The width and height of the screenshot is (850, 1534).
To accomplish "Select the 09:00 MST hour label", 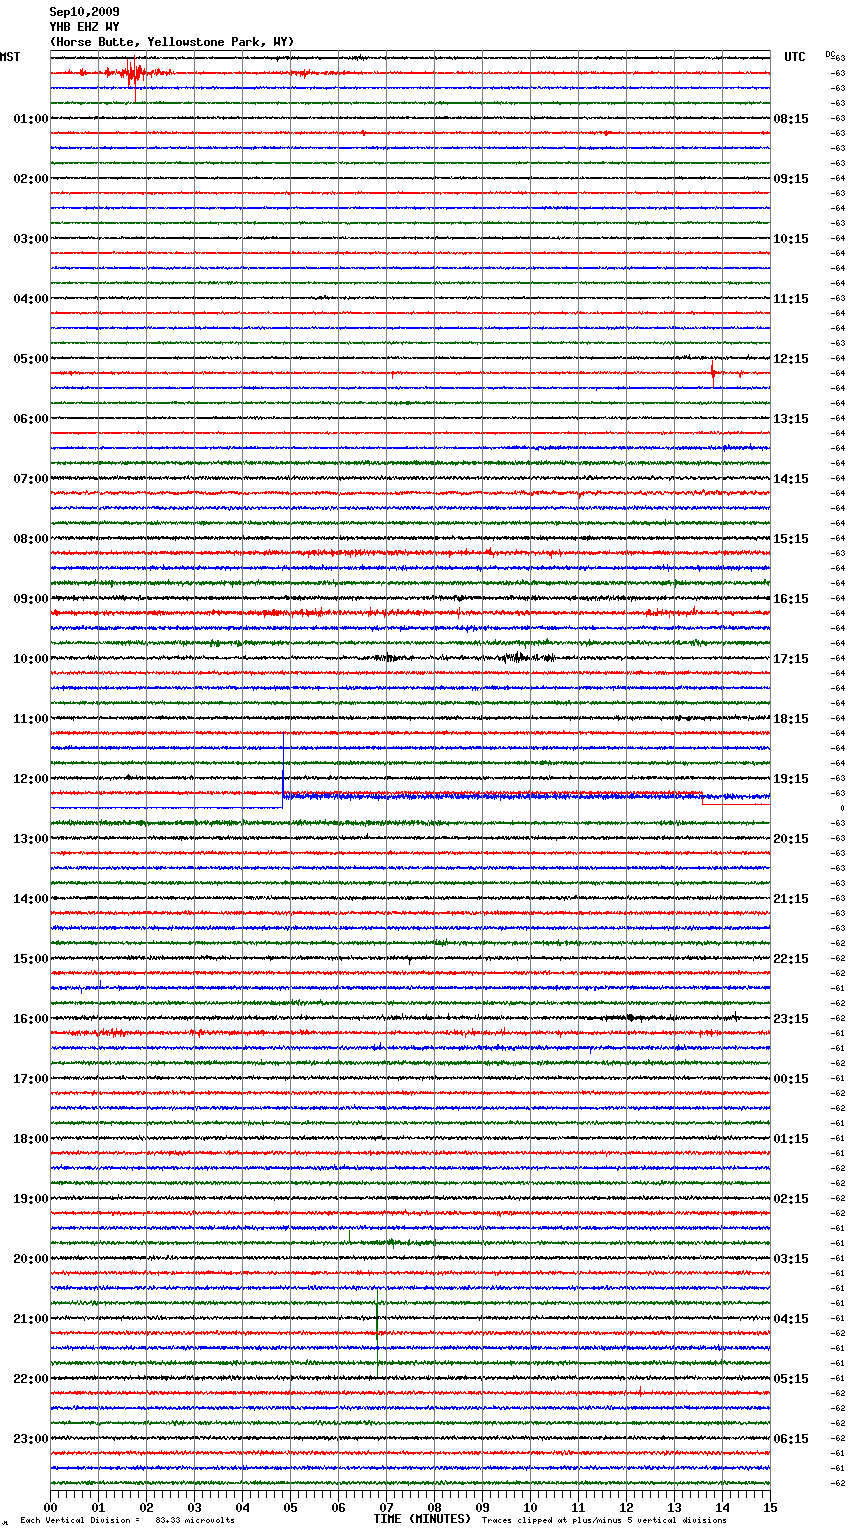I will (x=30, y=599).
